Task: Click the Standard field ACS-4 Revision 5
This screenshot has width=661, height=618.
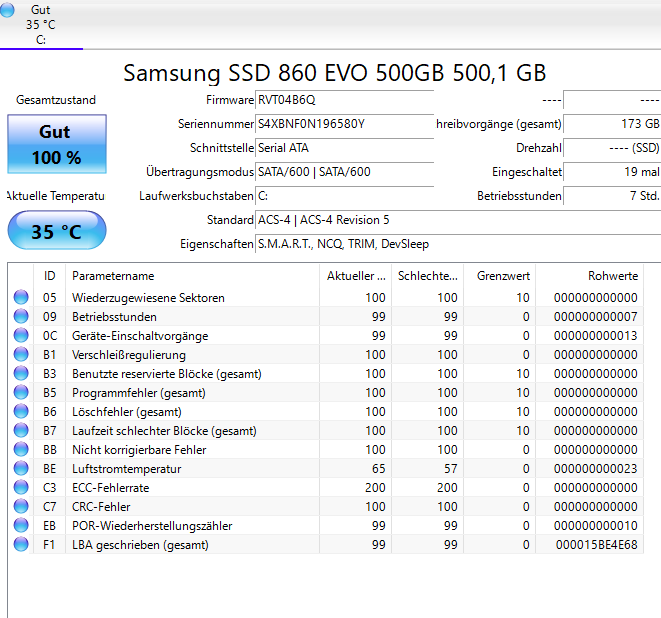Action: point(458,220)
